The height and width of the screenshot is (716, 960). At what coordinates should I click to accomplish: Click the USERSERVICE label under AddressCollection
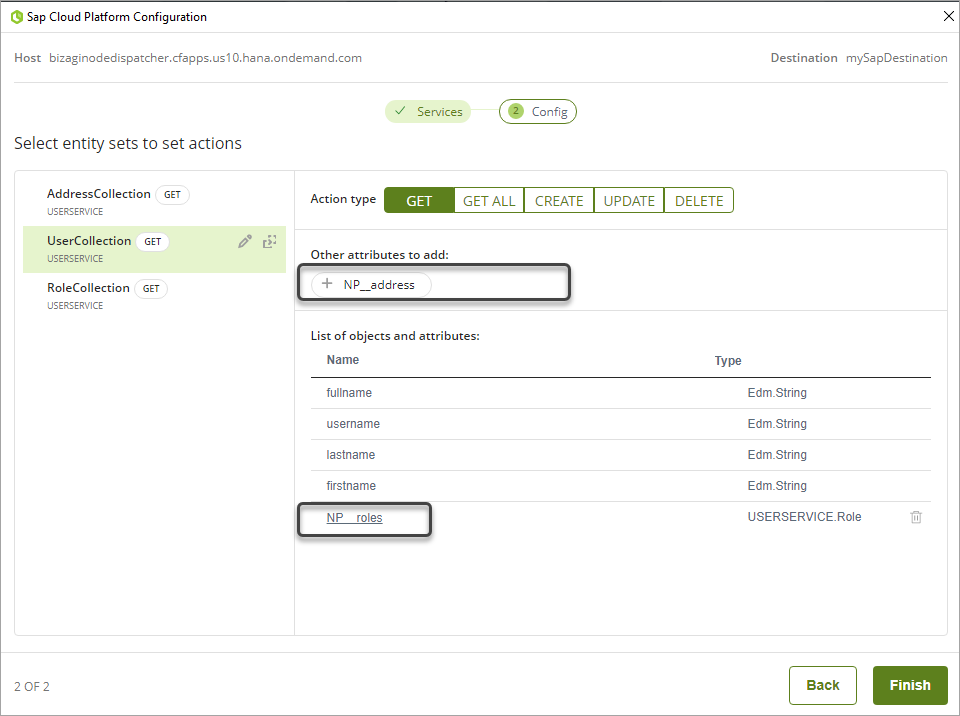tap(75, 211)
